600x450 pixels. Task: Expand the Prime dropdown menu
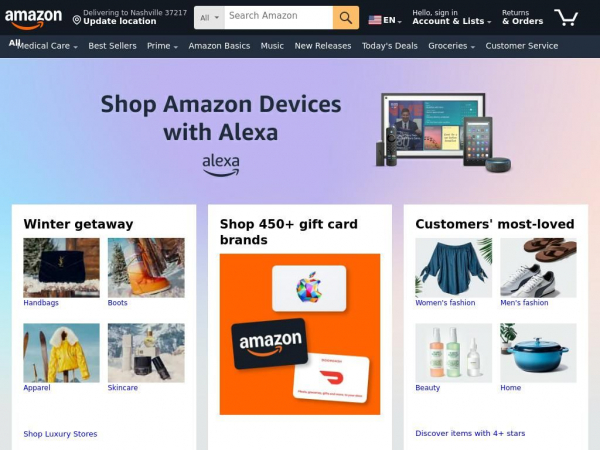[162, 46]
